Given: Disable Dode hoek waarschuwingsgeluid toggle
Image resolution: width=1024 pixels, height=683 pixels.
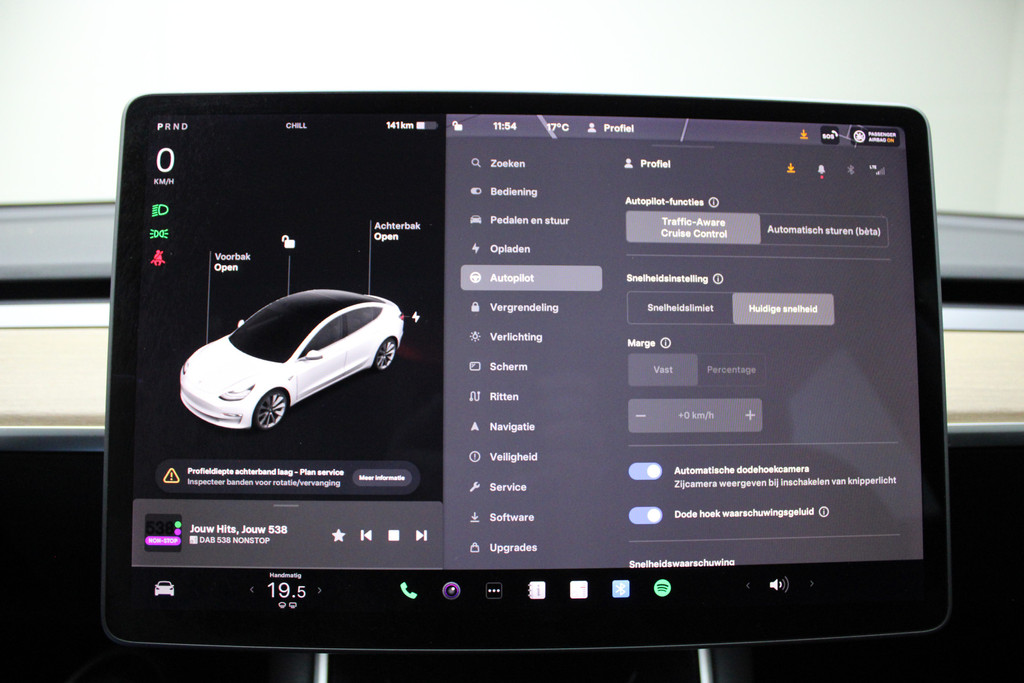Looking at the screenshot, I should pos(645,515).
